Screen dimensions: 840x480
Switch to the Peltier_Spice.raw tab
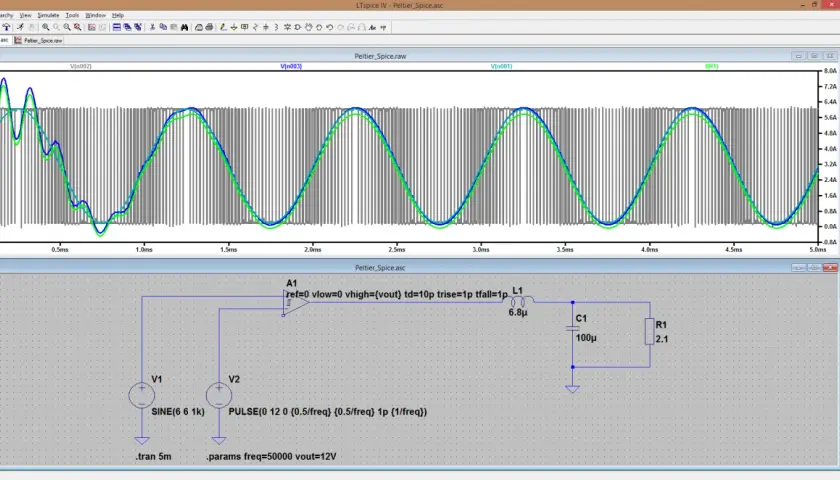(38, 40)
